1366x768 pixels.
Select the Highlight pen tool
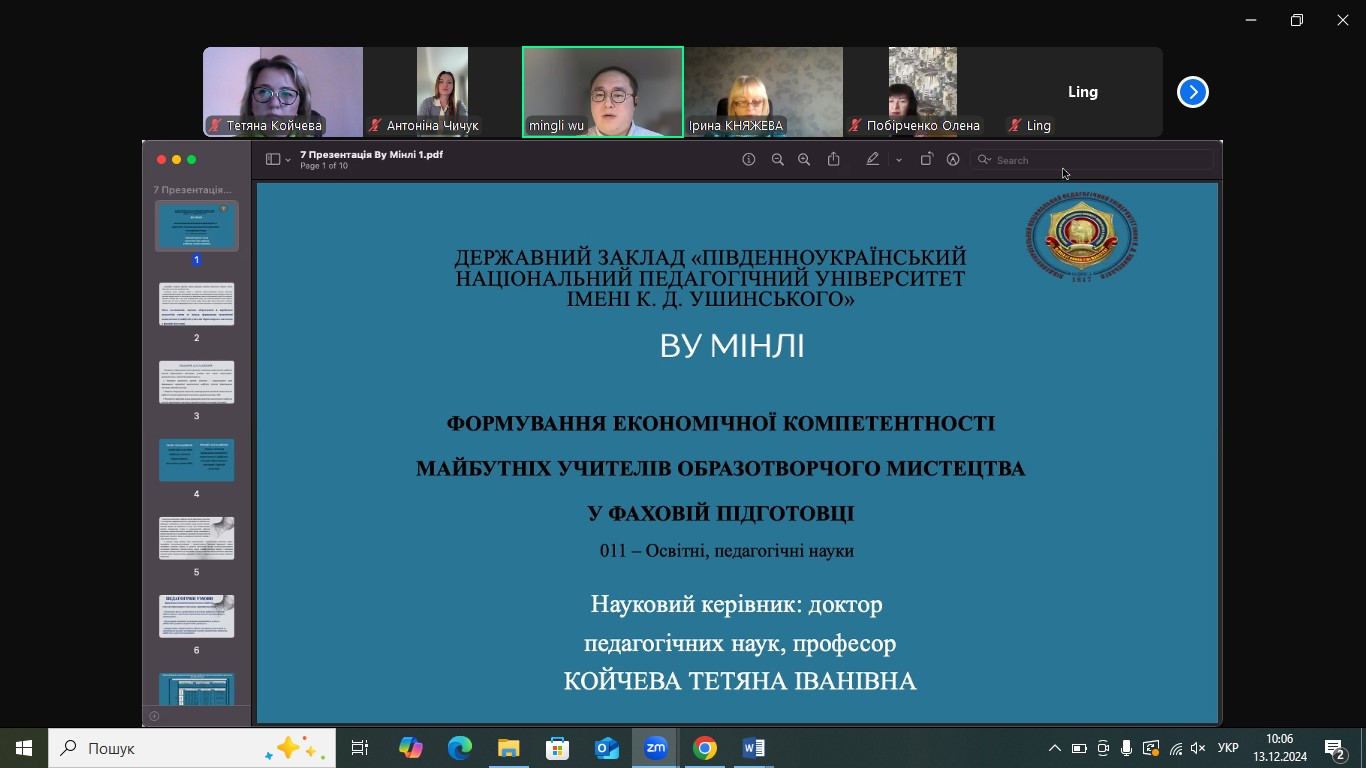pos(873,160)
